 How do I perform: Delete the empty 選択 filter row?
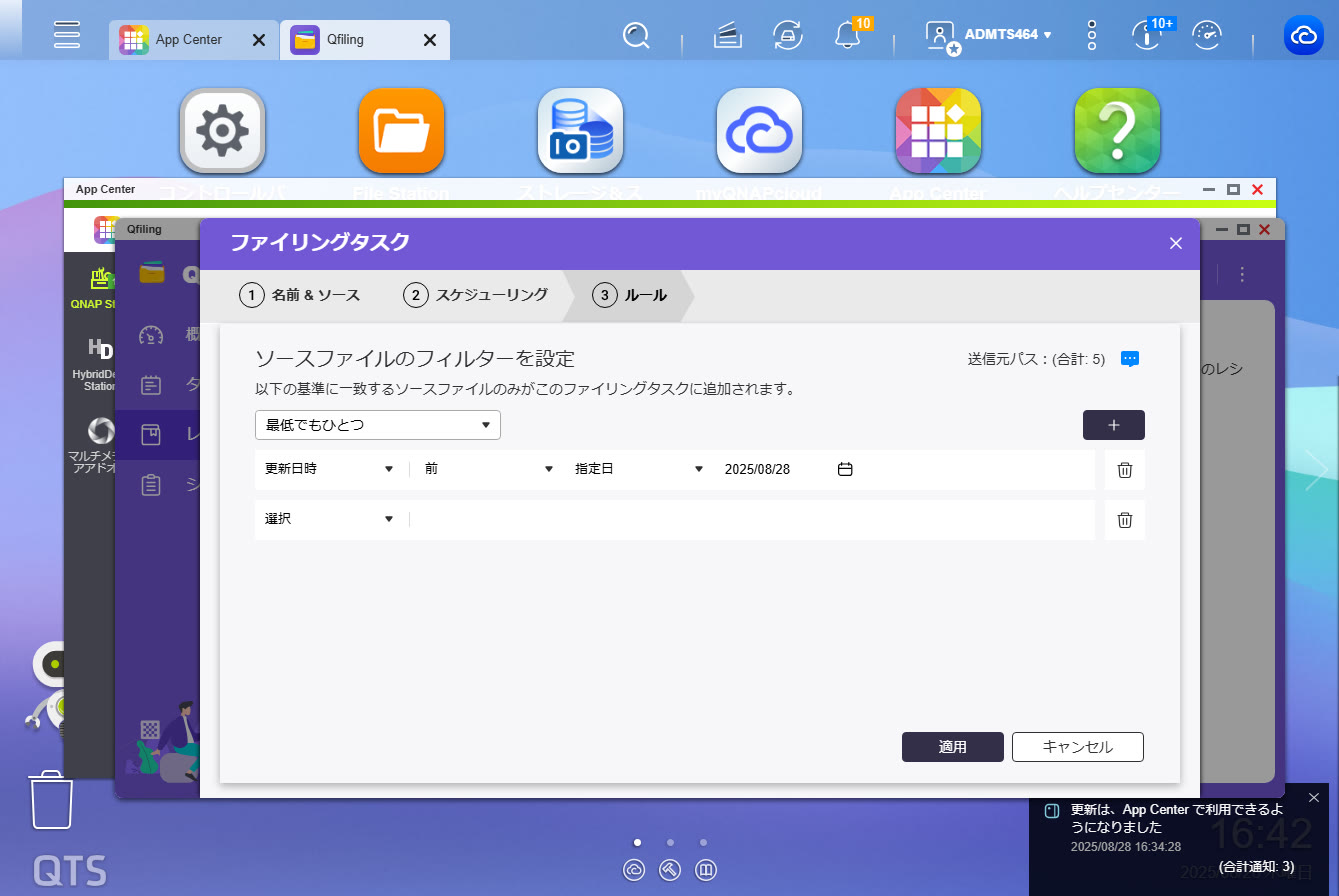click(1124, 520)
